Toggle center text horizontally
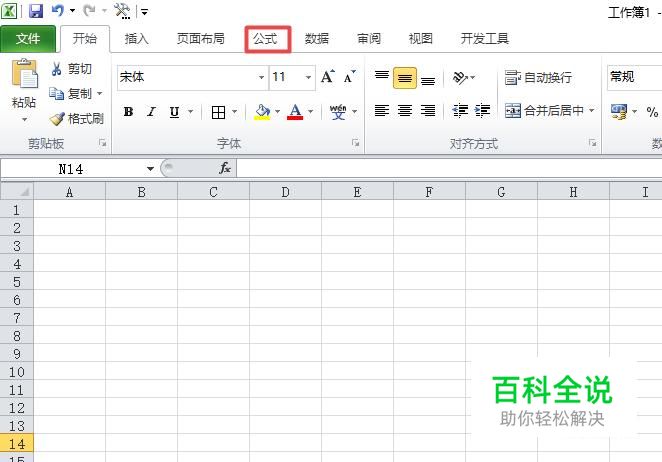 (404, 111)
